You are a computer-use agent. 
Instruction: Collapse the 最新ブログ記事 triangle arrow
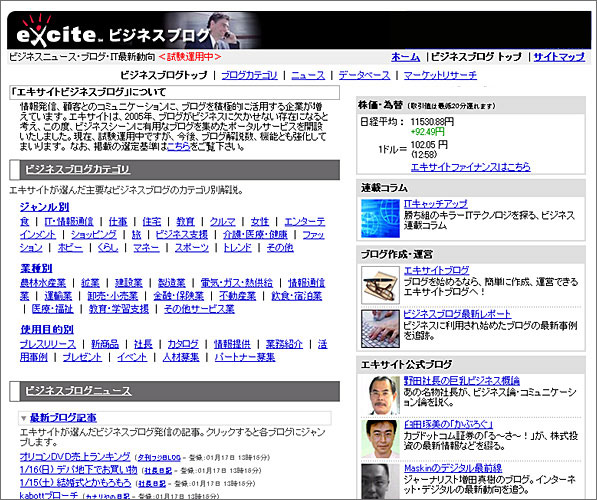pyautogui.click(x=24, y=418)
